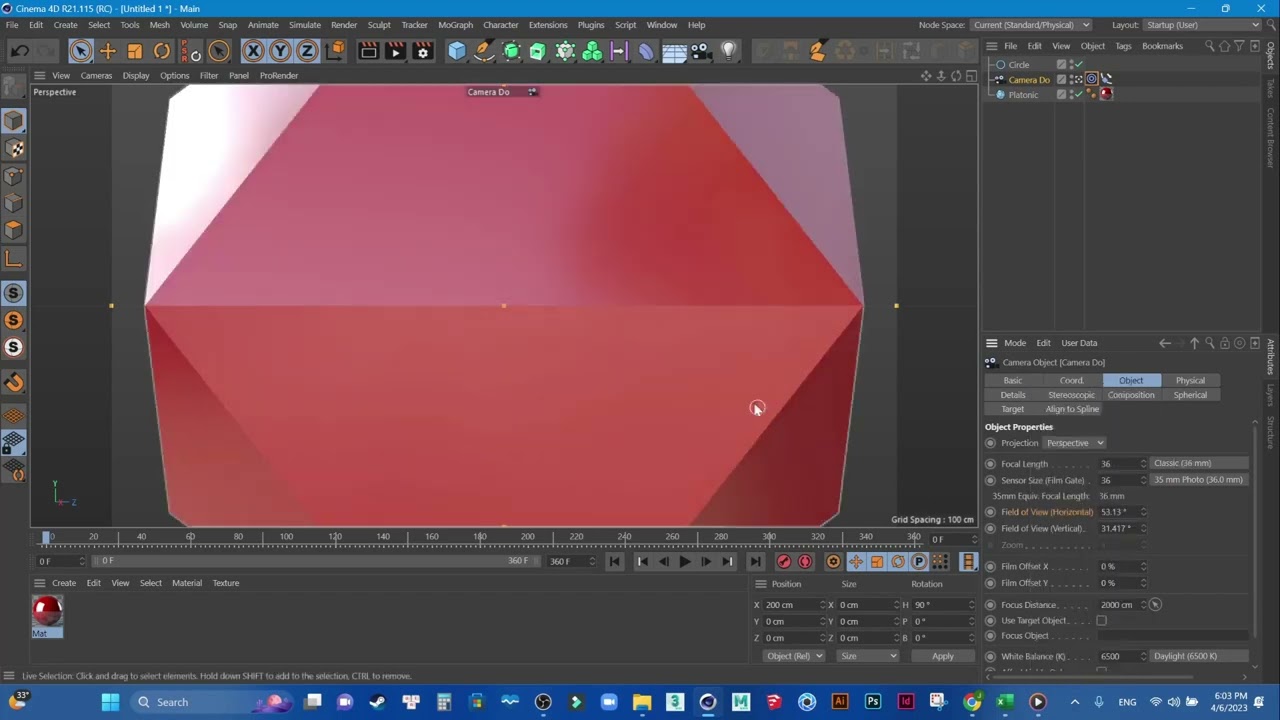Go to start of animation
This screenshot has width=1280, height=720.
pyautogui.click(x=614, y=562)
